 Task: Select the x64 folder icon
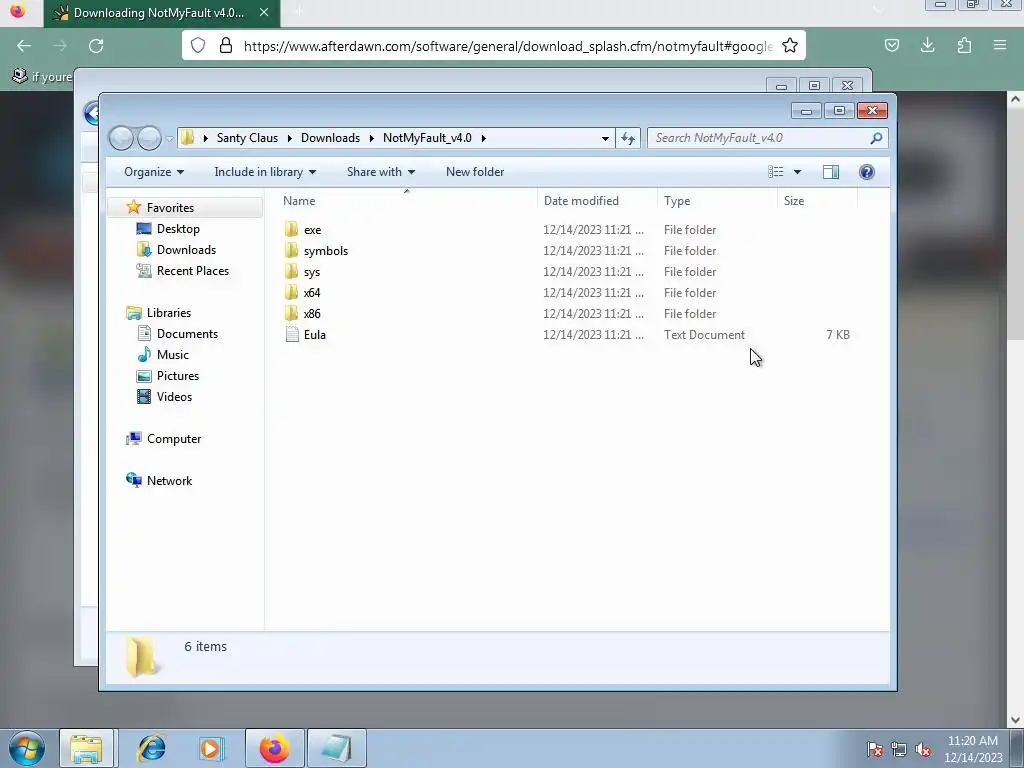(x=291, y=293)
